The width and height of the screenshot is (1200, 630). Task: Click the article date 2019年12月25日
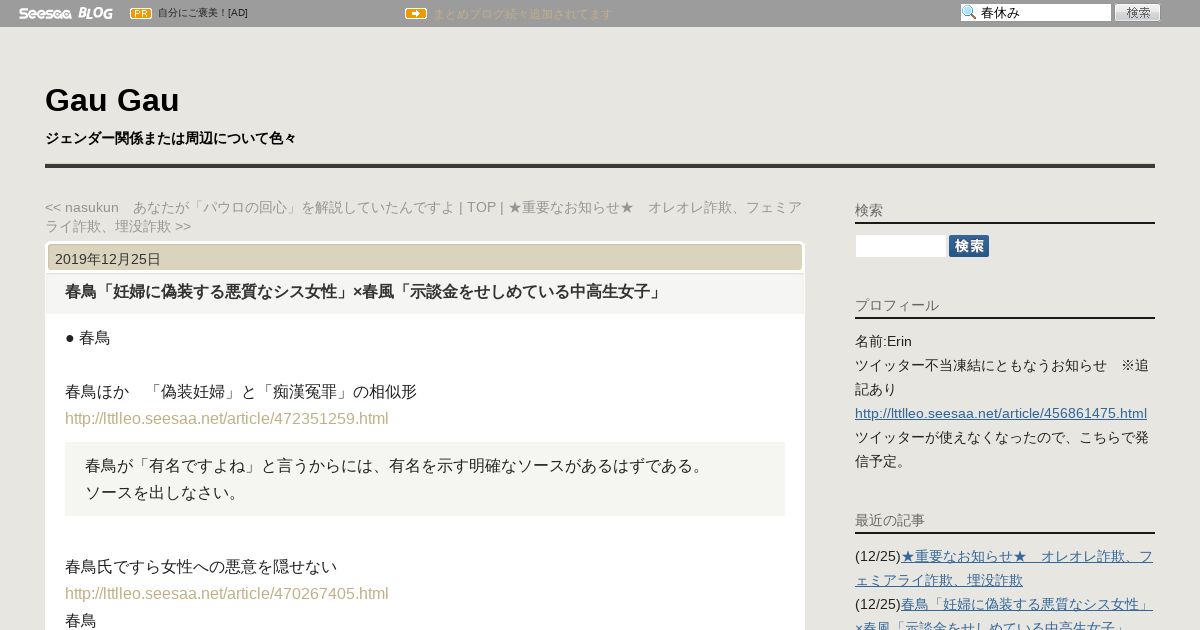click(108, 259)
